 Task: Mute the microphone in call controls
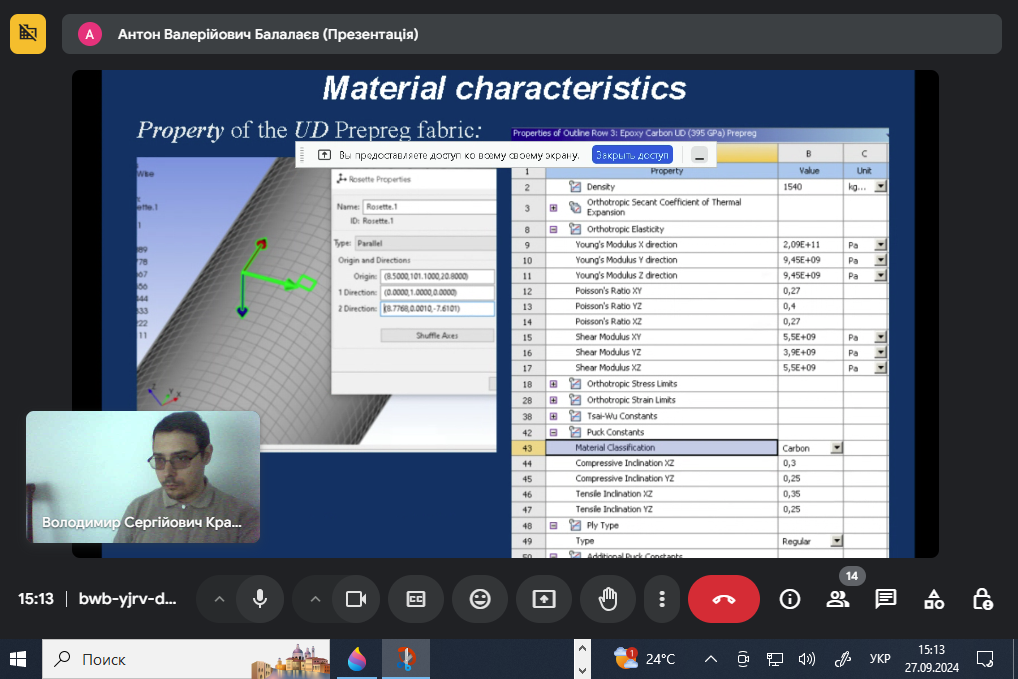click(260, 599)
